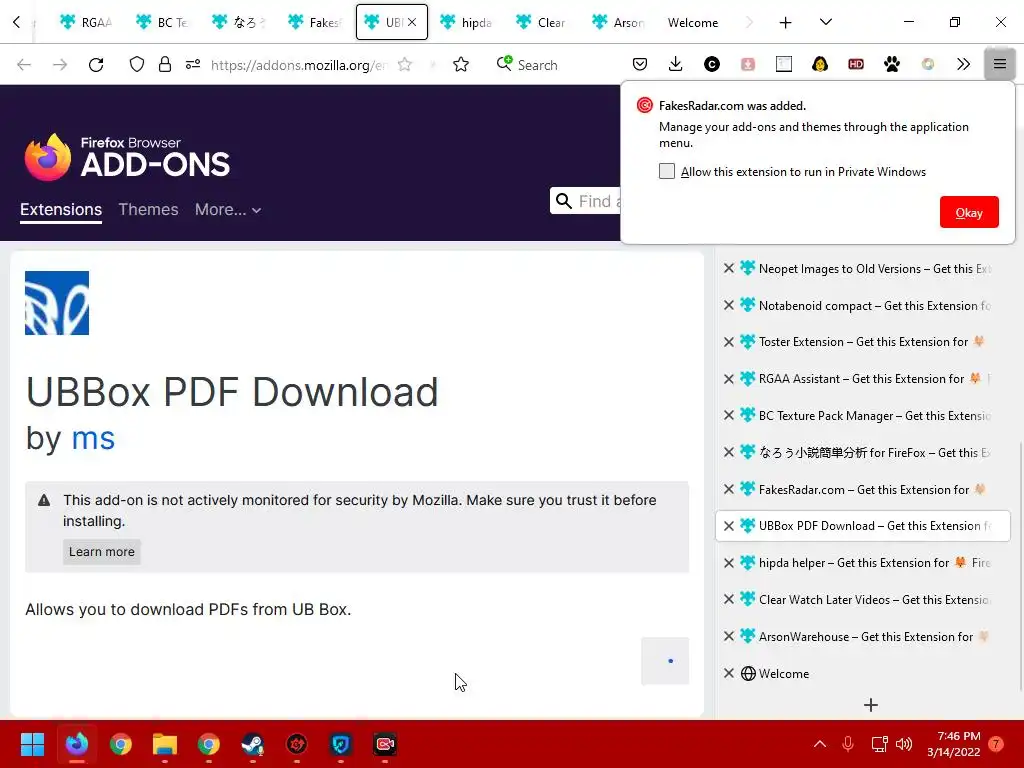Click the tab list vertical scrollbar
The width and height of the screenshot is (1024, 768).
tap(1020, 565)
